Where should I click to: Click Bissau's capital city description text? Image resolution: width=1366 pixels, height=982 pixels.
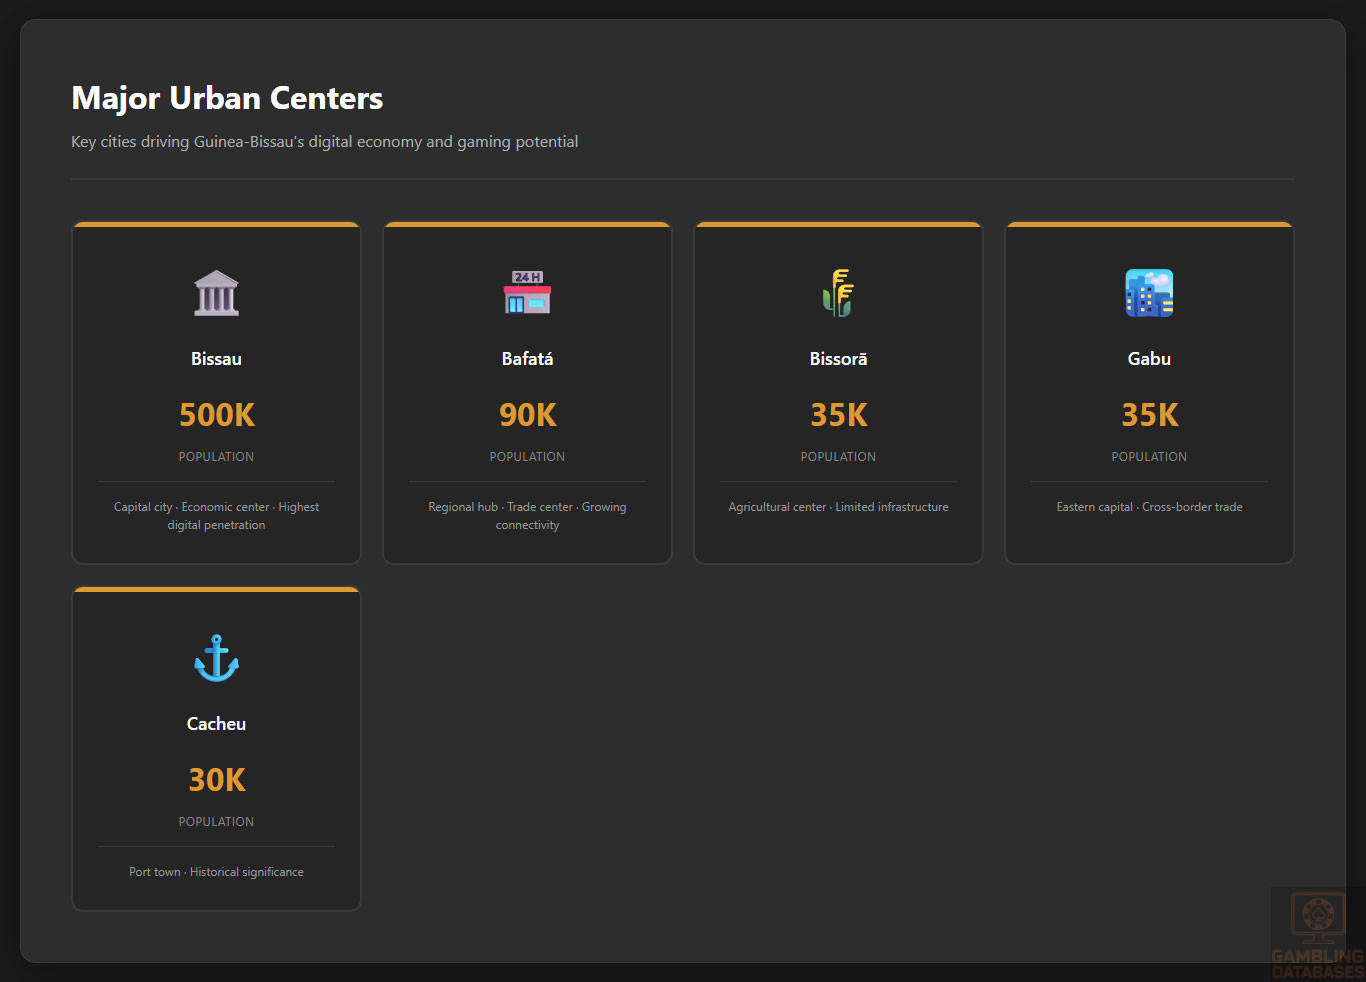pos(216,516)
